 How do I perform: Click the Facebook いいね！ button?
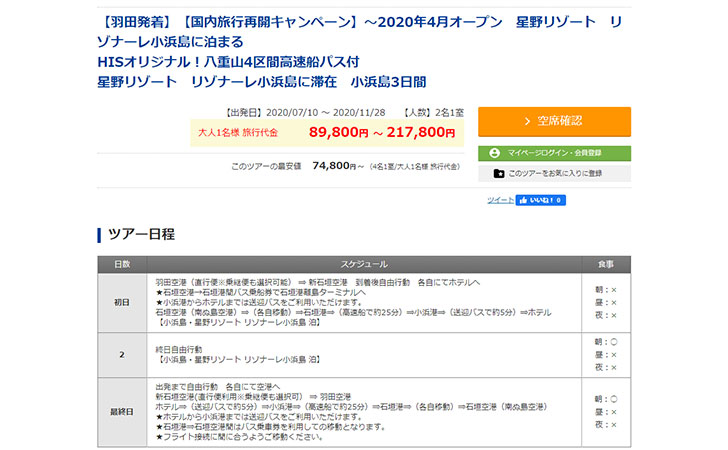click(x=540, y=200)
